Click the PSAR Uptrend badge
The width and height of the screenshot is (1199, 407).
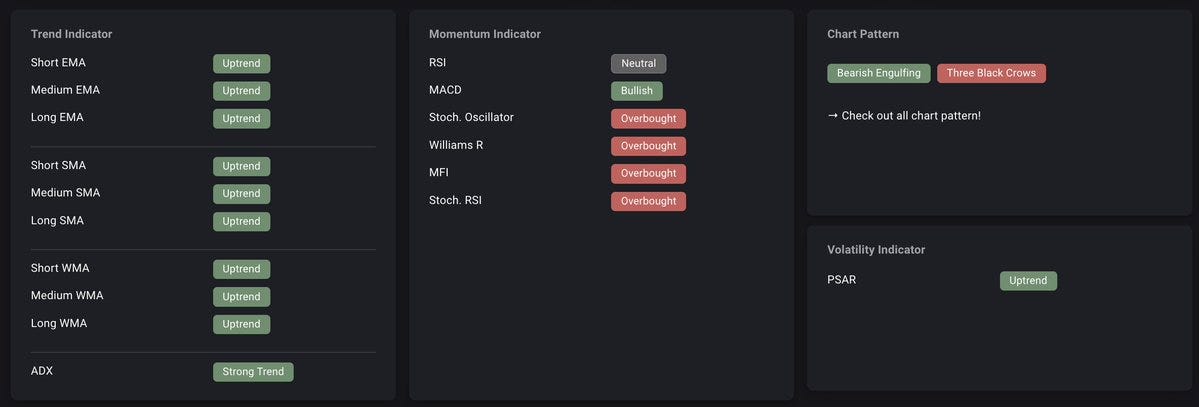[x=1028, y=281]
